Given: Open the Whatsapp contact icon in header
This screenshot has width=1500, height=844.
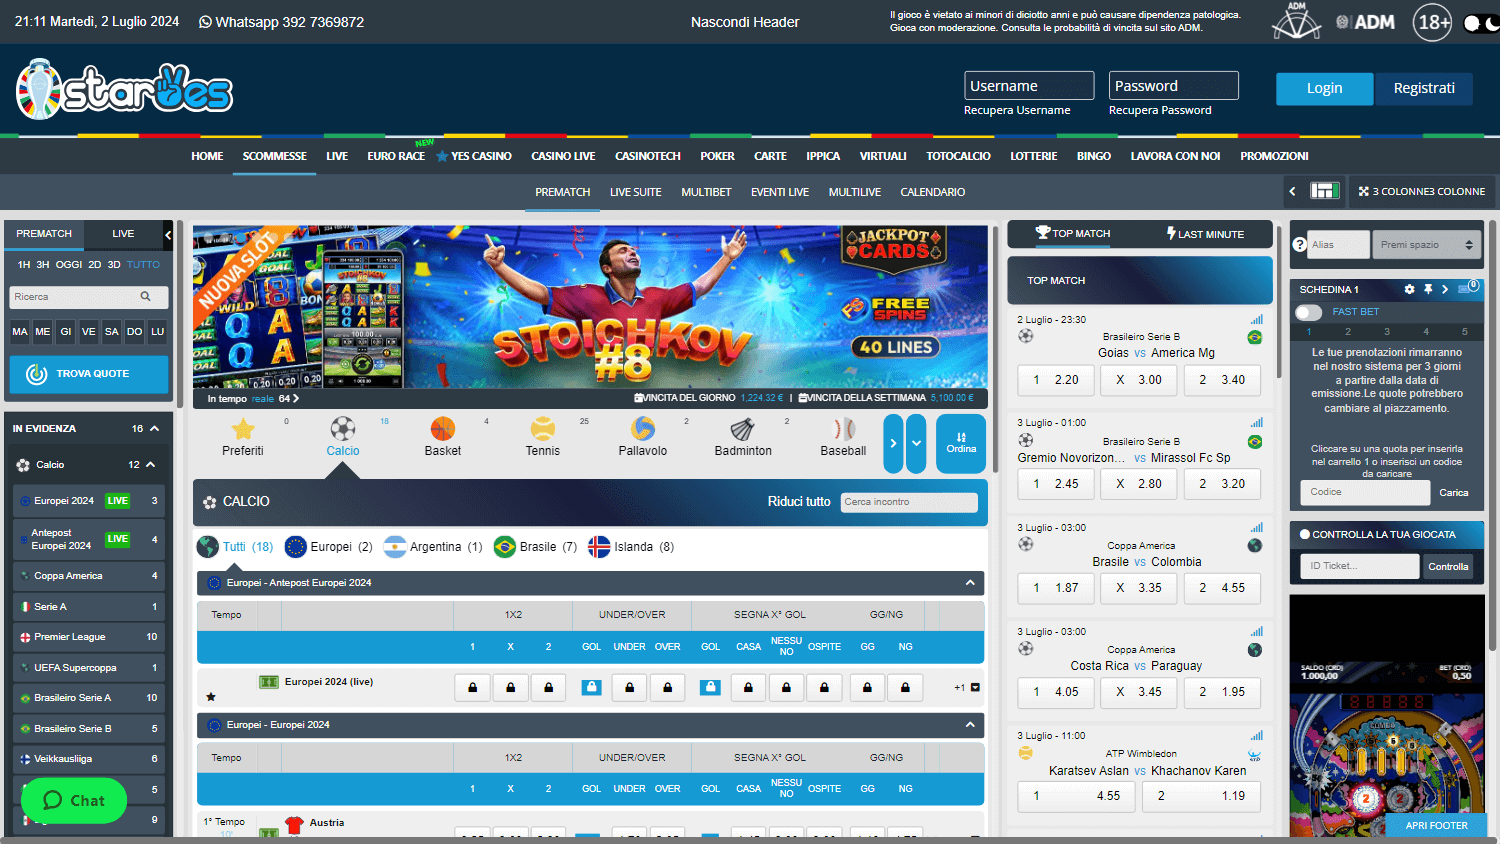Looking at the screenshot, I should [205, 22].
